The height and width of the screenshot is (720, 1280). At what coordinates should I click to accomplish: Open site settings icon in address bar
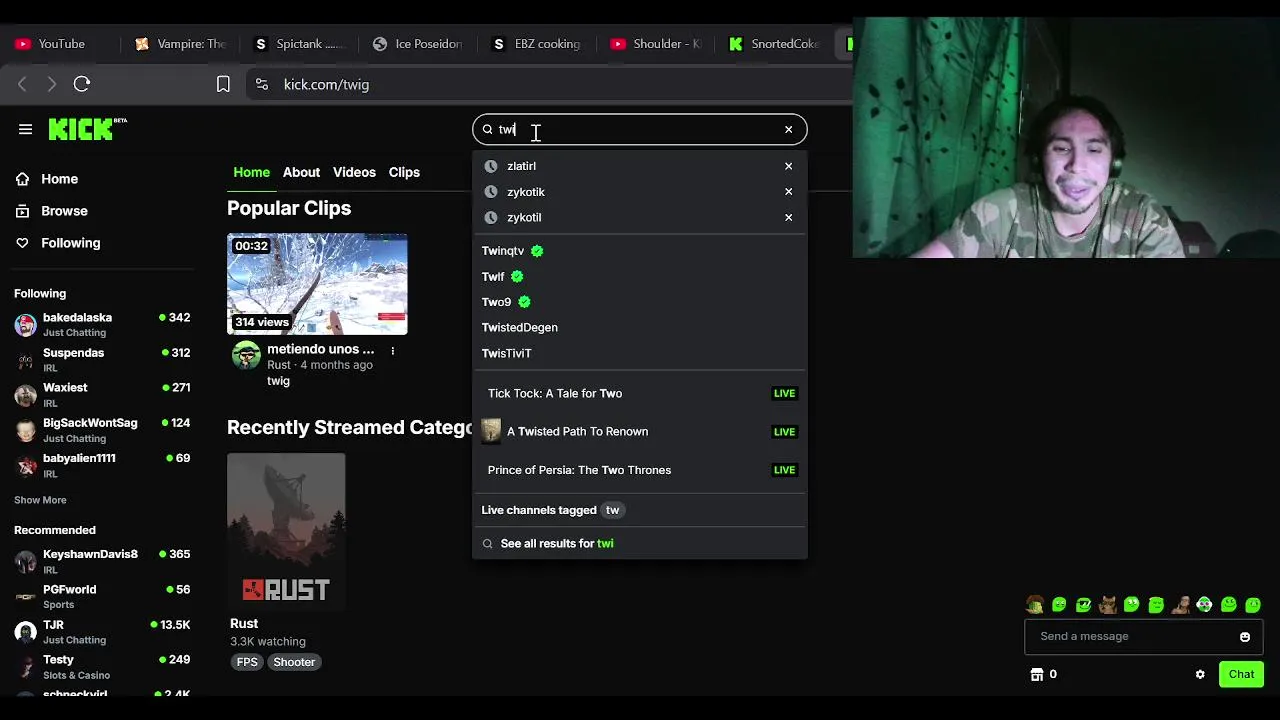(x=262, y=84)
